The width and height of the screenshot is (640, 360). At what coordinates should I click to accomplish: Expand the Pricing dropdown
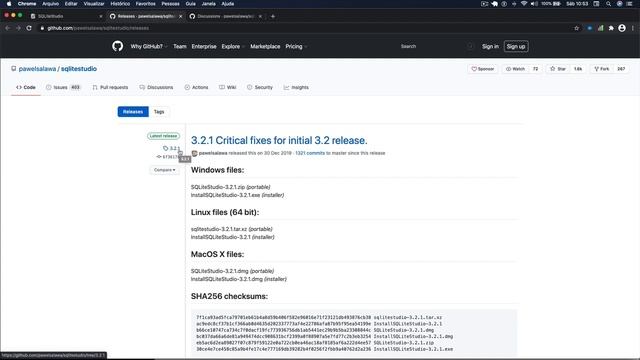coord(296,47)
